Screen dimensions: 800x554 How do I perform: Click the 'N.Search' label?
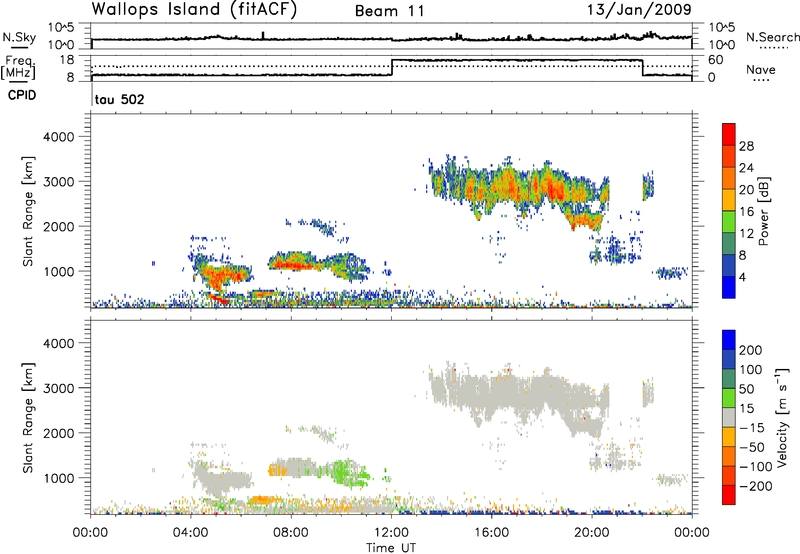pos(772,37)
